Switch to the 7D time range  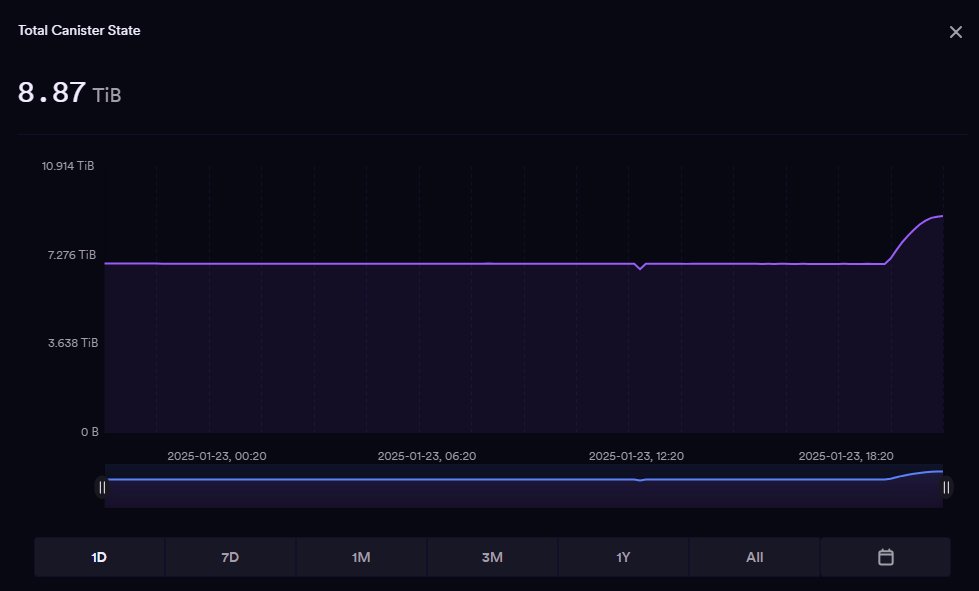pyautogui.click(x=230, y=557)
